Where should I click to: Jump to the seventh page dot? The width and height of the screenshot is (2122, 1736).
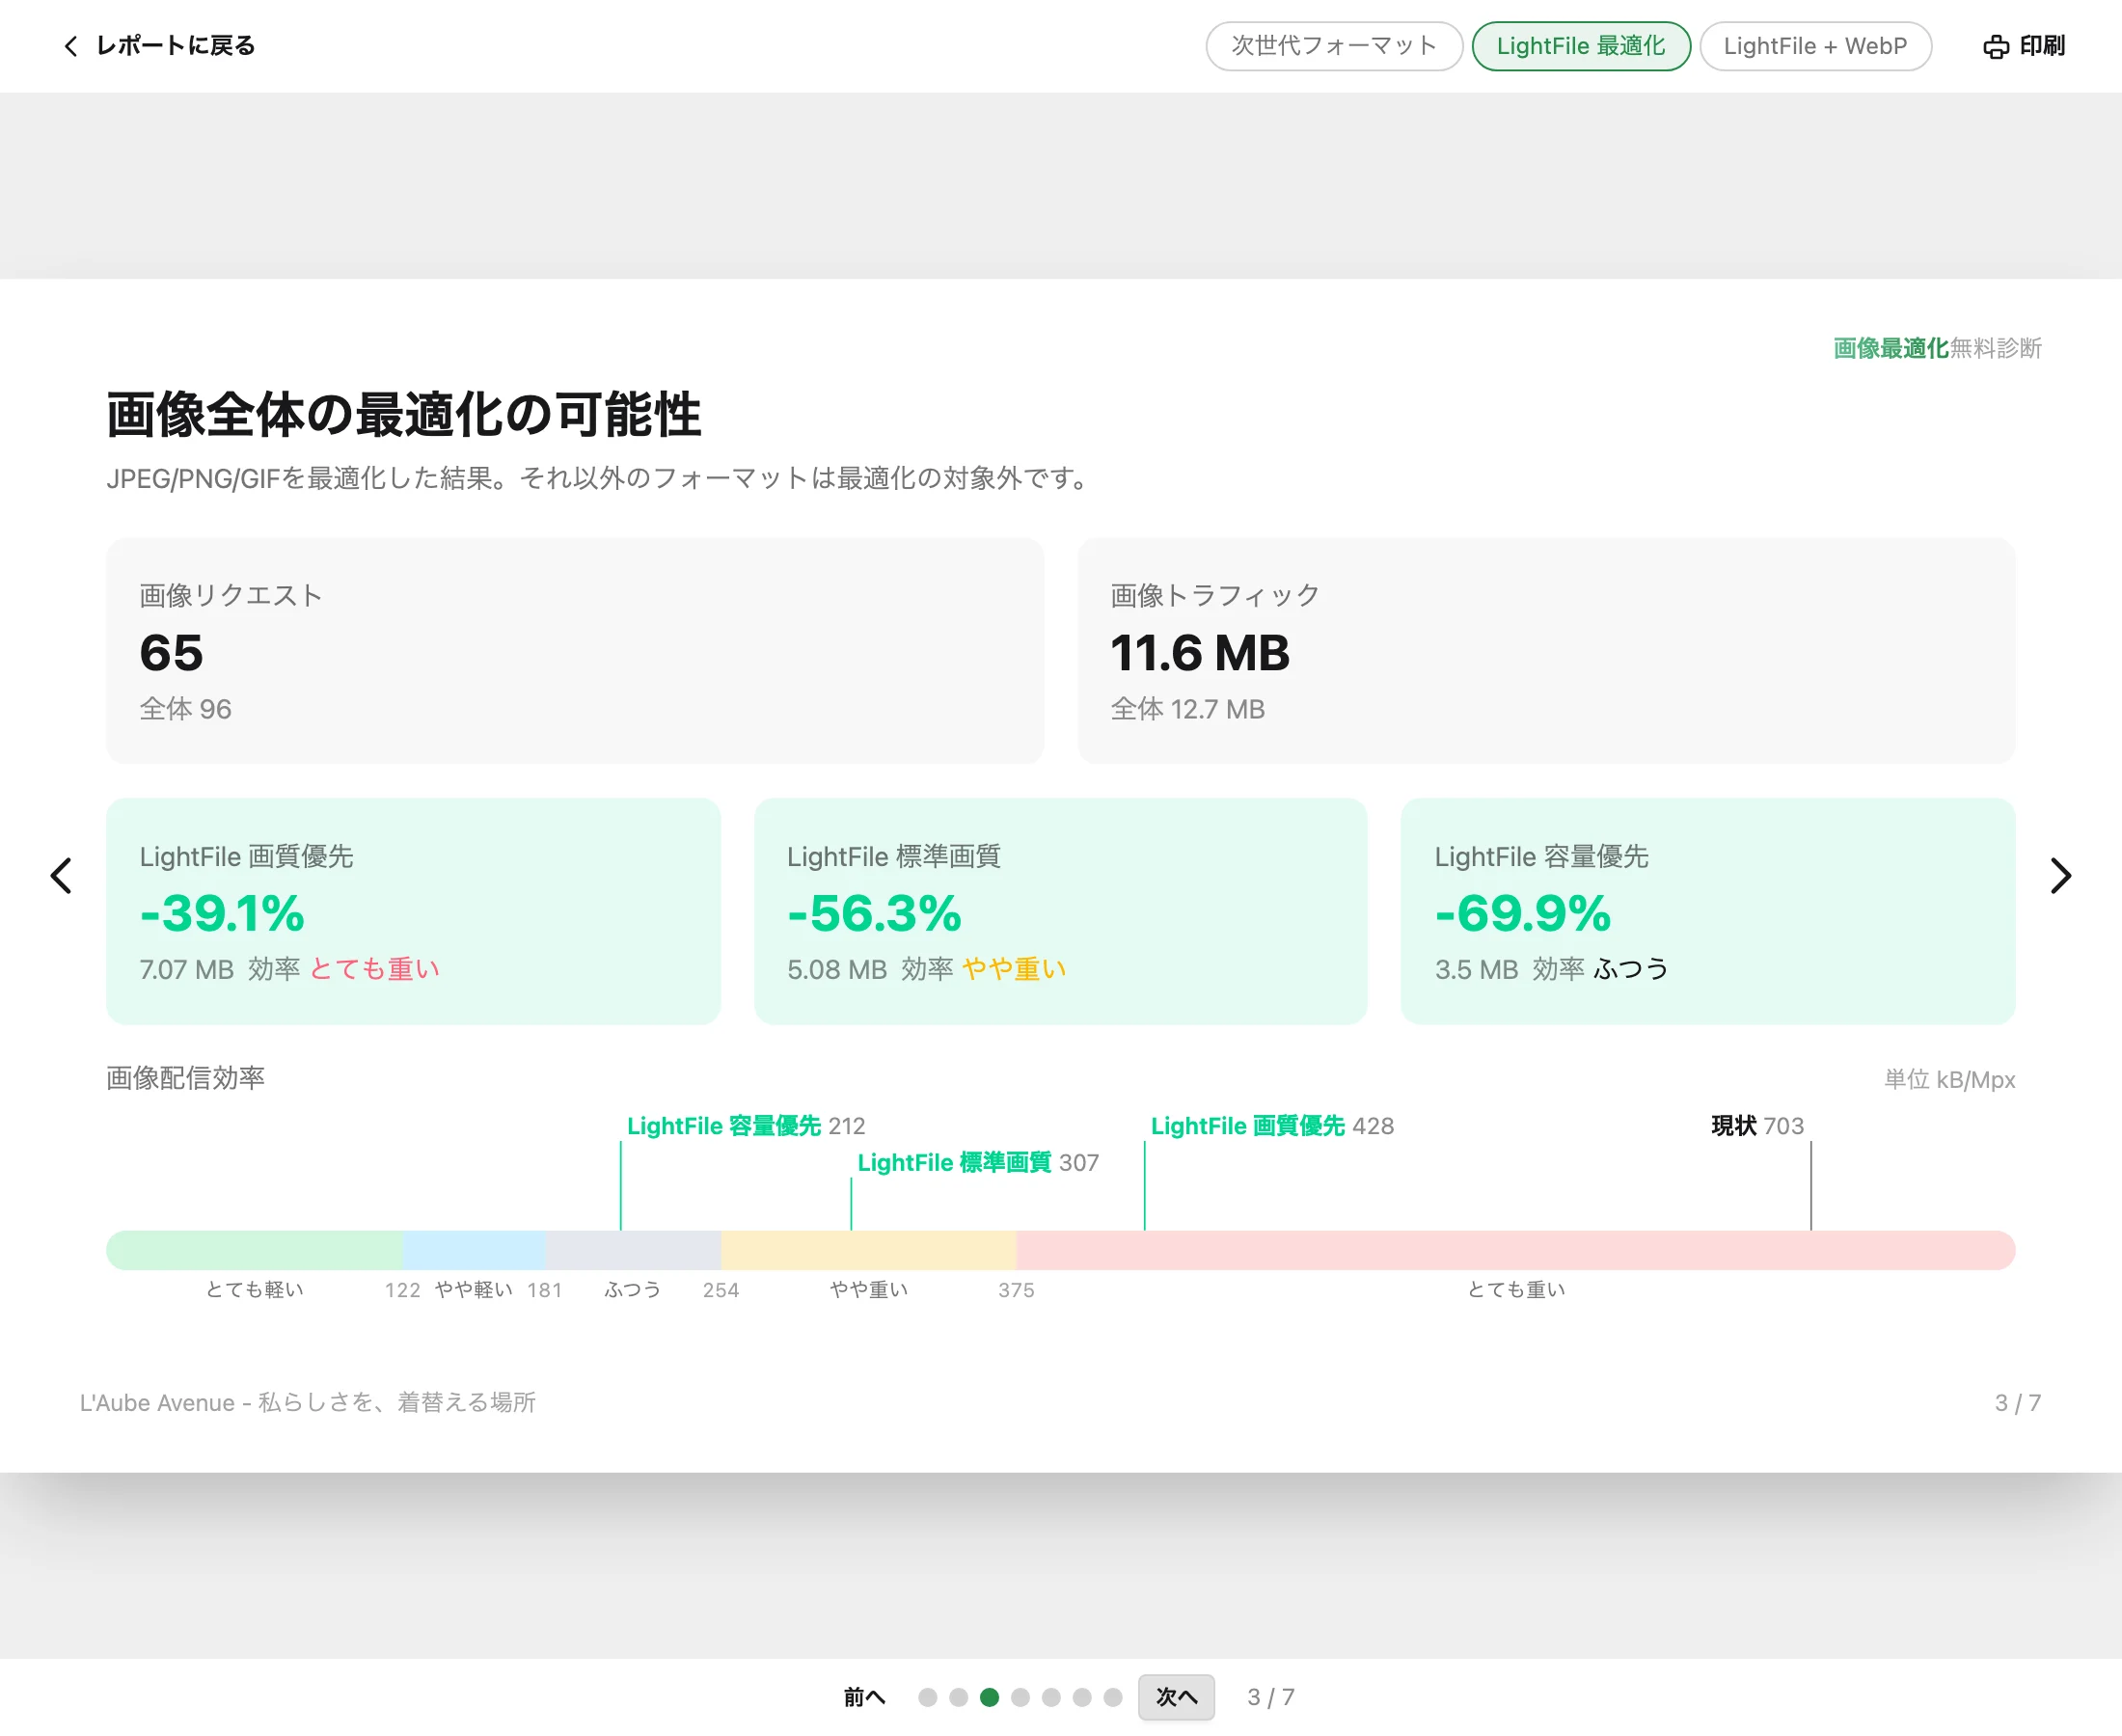pos(1113,1697)
